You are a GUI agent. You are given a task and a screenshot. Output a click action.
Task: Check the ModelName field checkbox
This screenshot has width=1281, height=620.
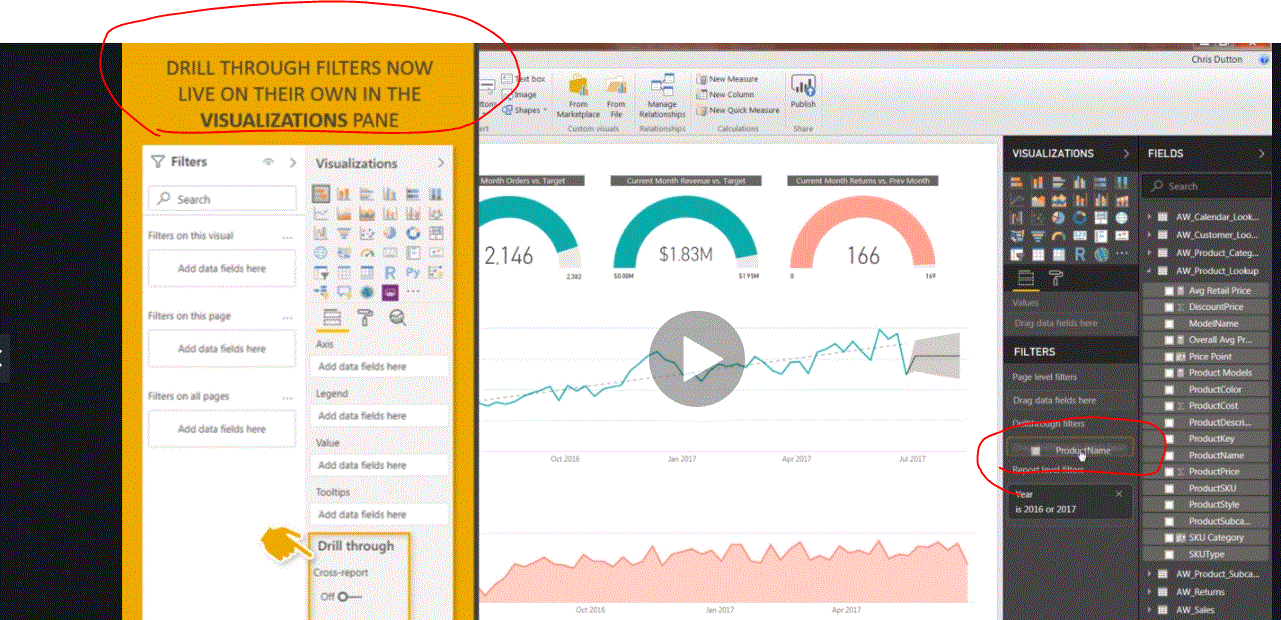tap(1169, 324)
